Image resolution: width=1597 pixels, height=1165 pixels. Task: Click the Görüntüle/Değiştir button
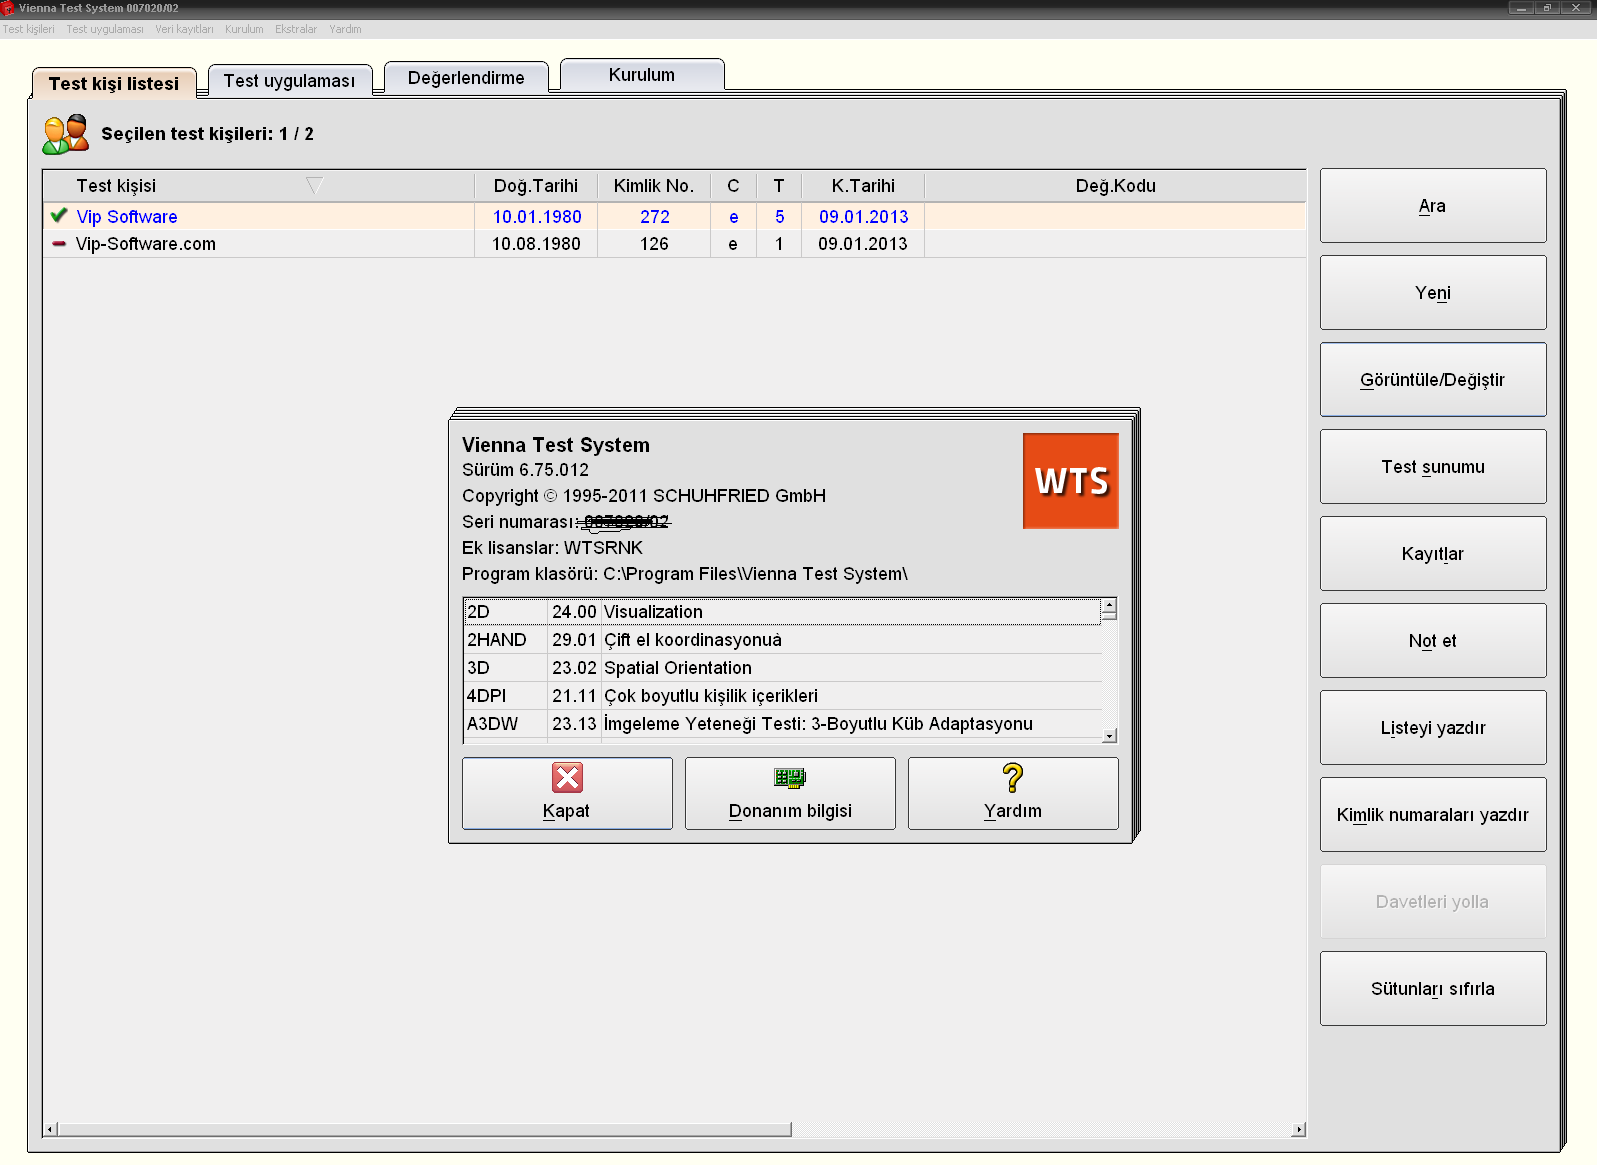pos(1433,379)
